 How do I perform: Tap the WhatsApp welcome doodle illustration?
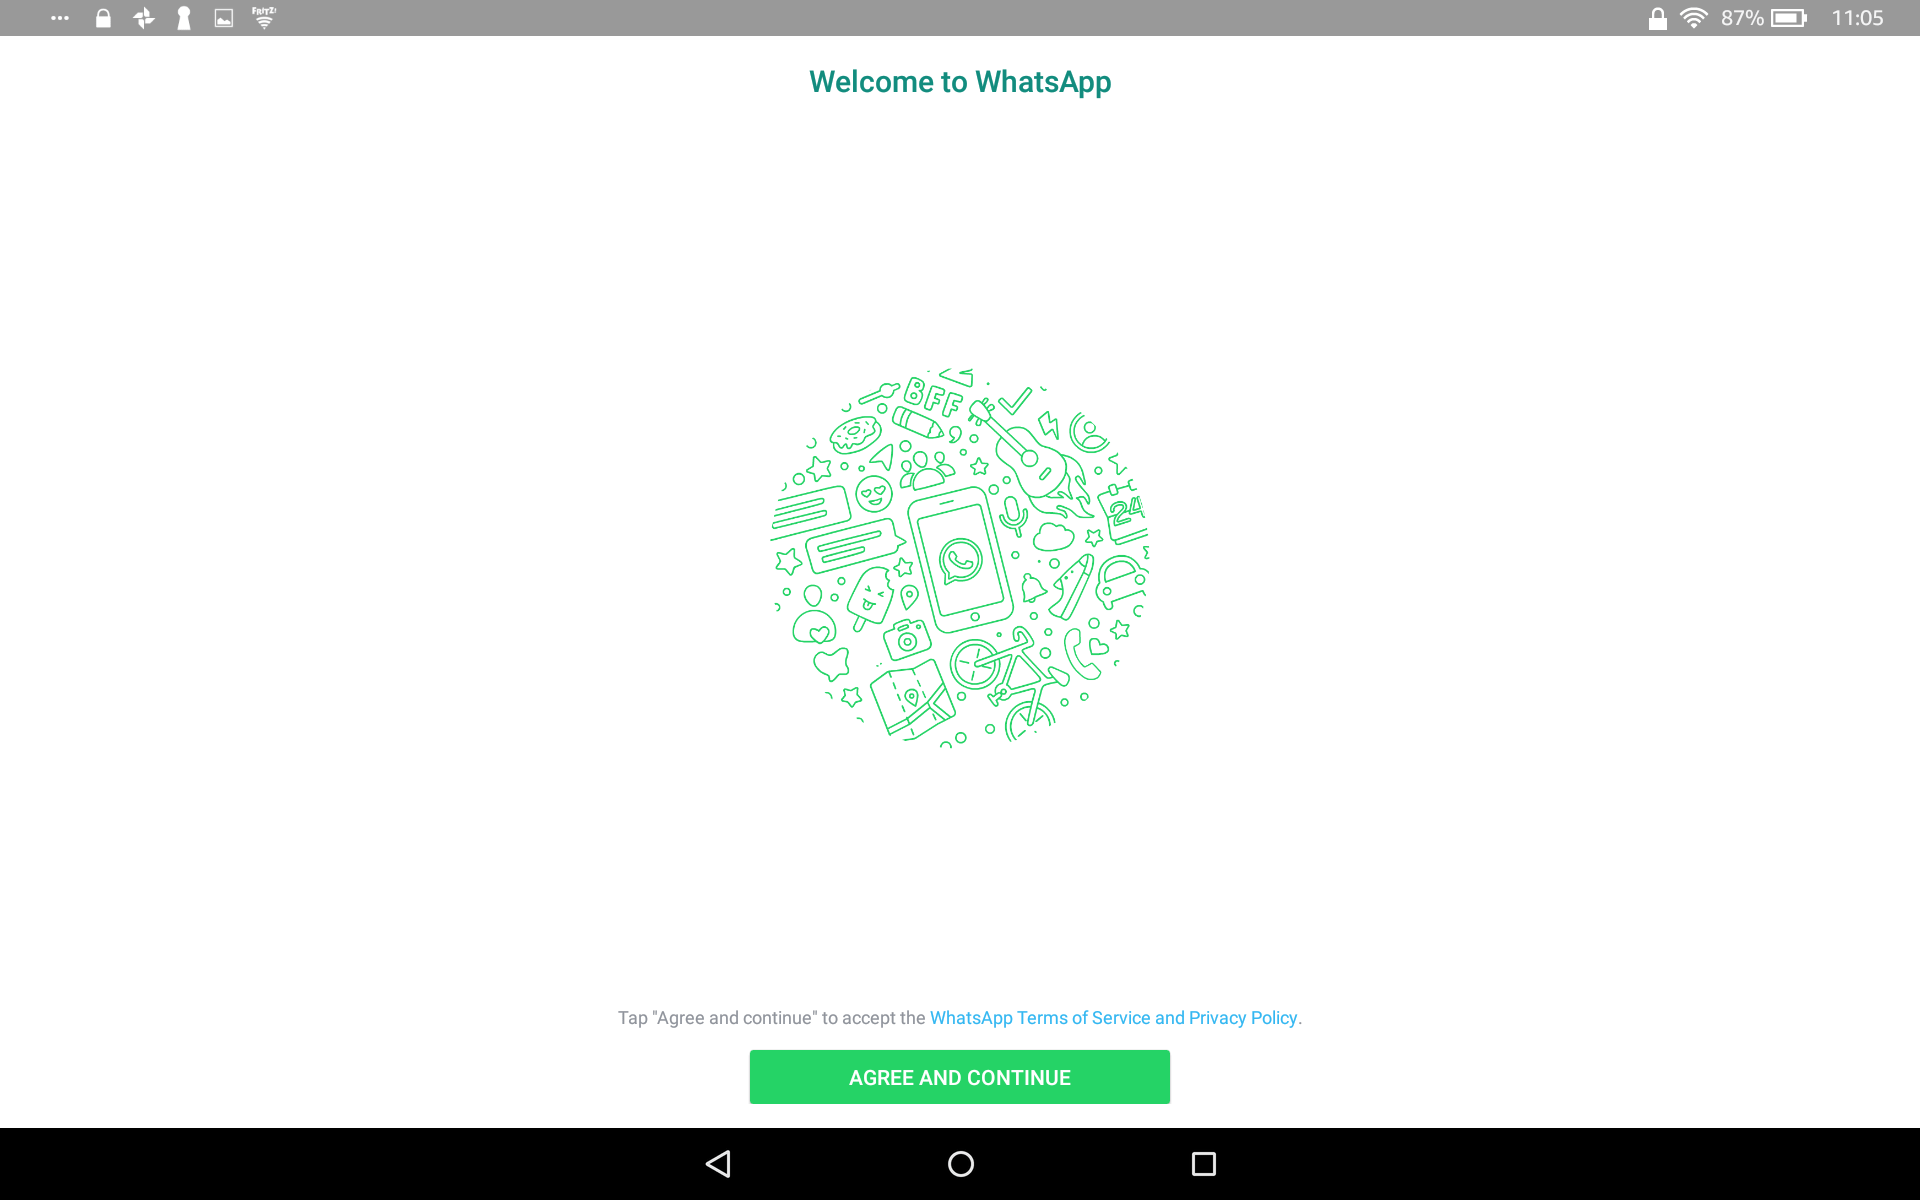959,557
